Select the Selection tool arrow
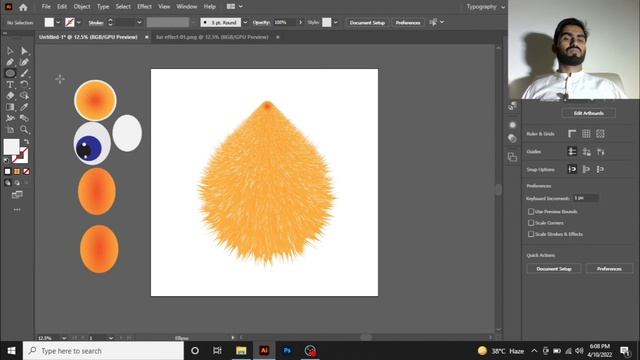This screenshot has width=640, height=360. point(10,51)
